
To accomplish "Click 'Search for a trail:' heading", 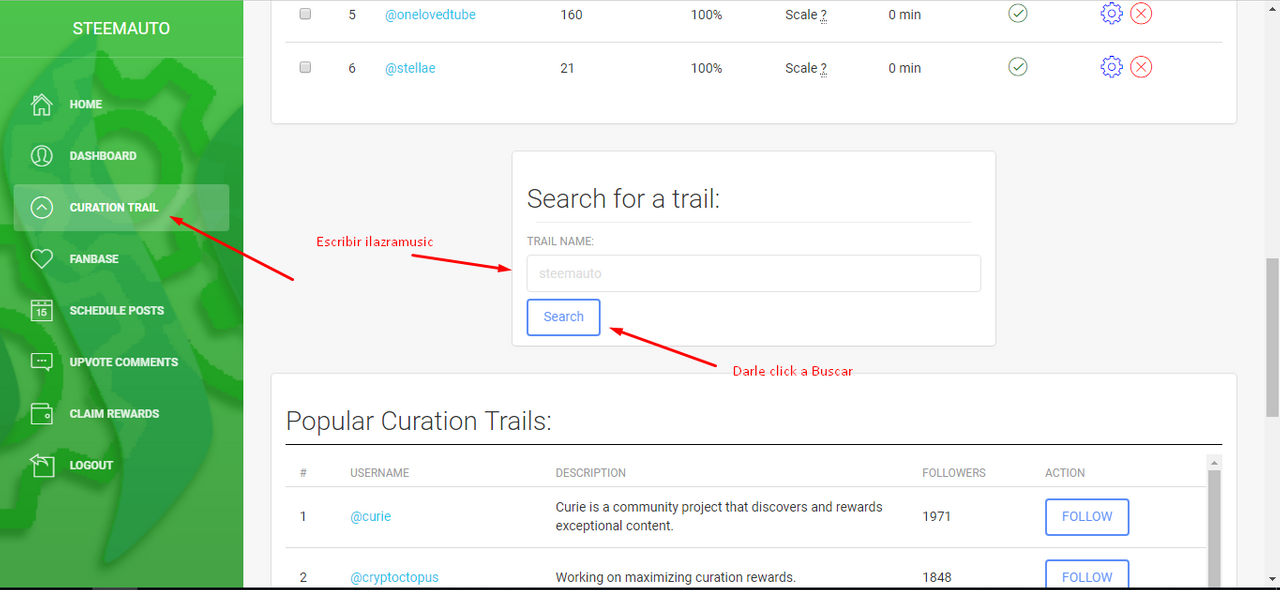I will click(x=623, y=198).
